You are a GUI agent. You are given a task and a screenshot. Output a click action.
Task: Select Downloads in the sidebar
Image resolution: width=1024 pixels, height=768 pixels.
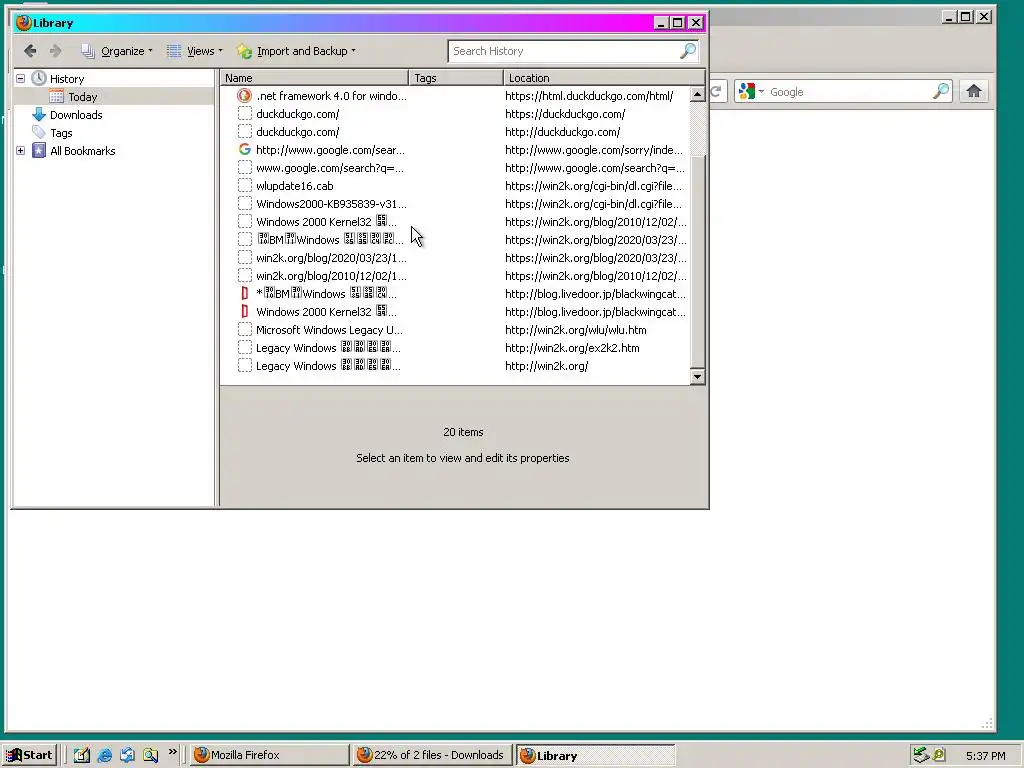click(x=76, y=115)
